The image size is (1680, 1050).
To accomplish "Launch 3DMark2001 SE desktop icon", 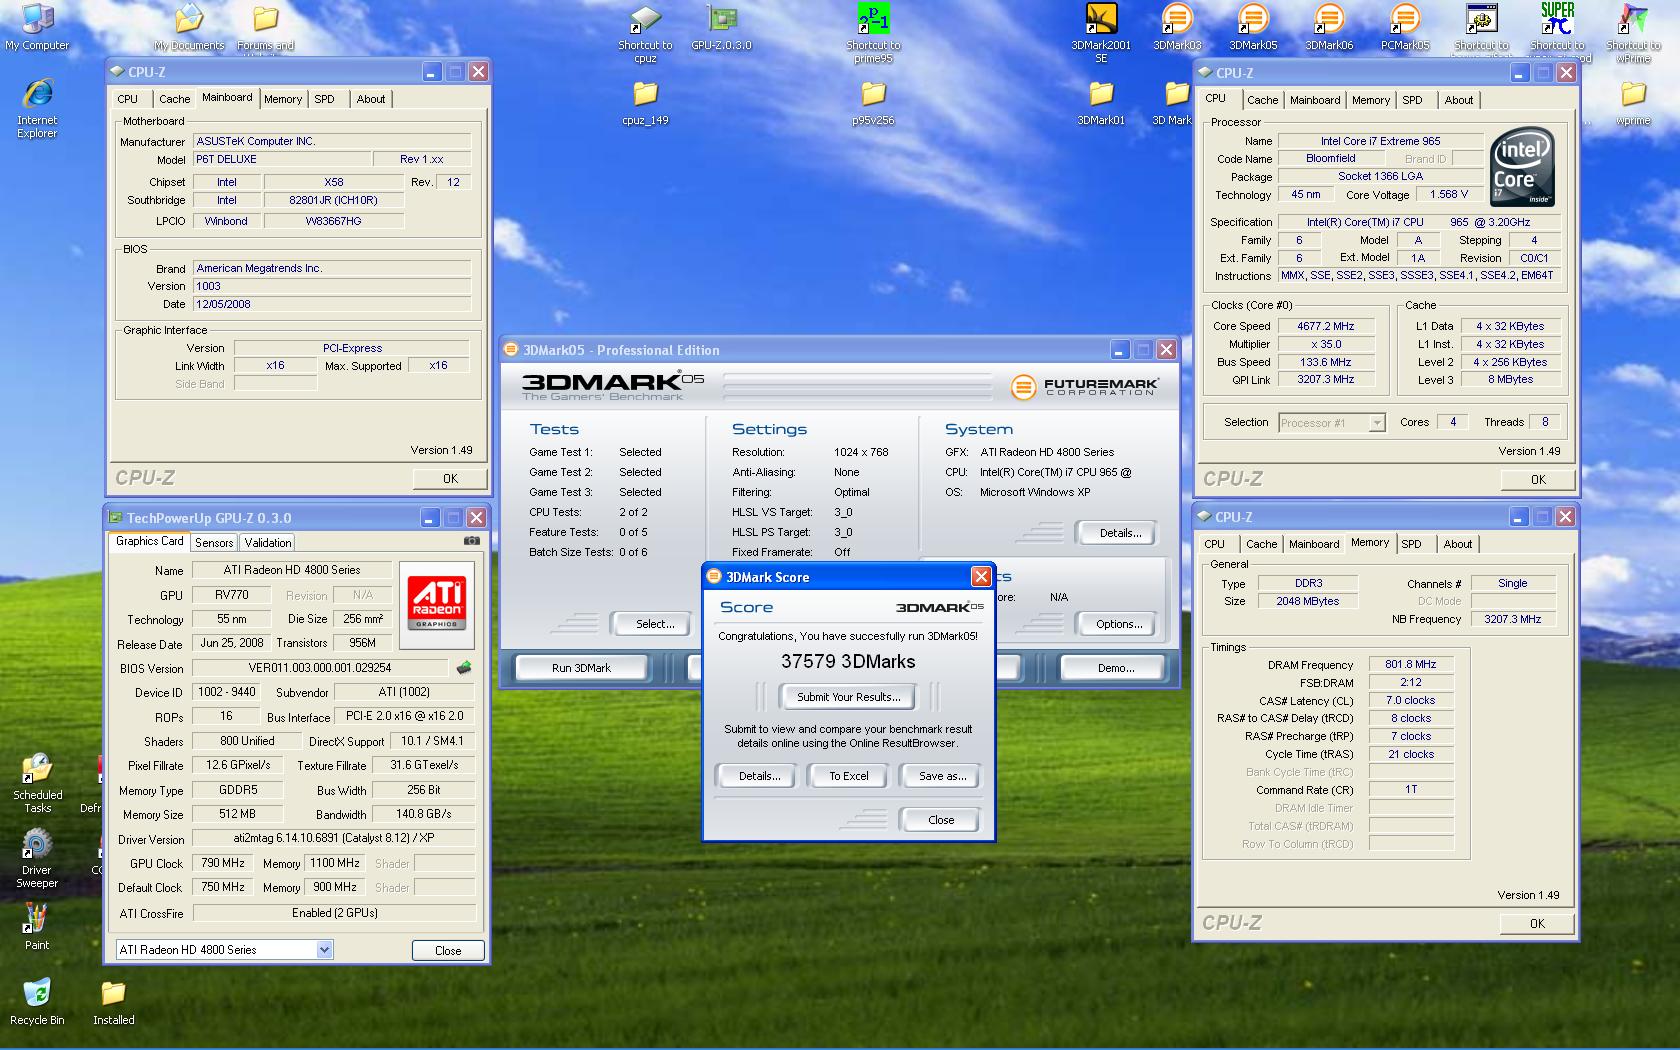I will tap(1101, 32).
